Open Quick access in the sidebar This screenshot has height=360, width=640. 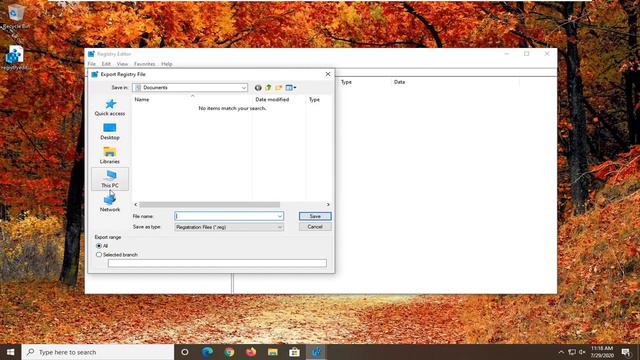tap(110, 107)
